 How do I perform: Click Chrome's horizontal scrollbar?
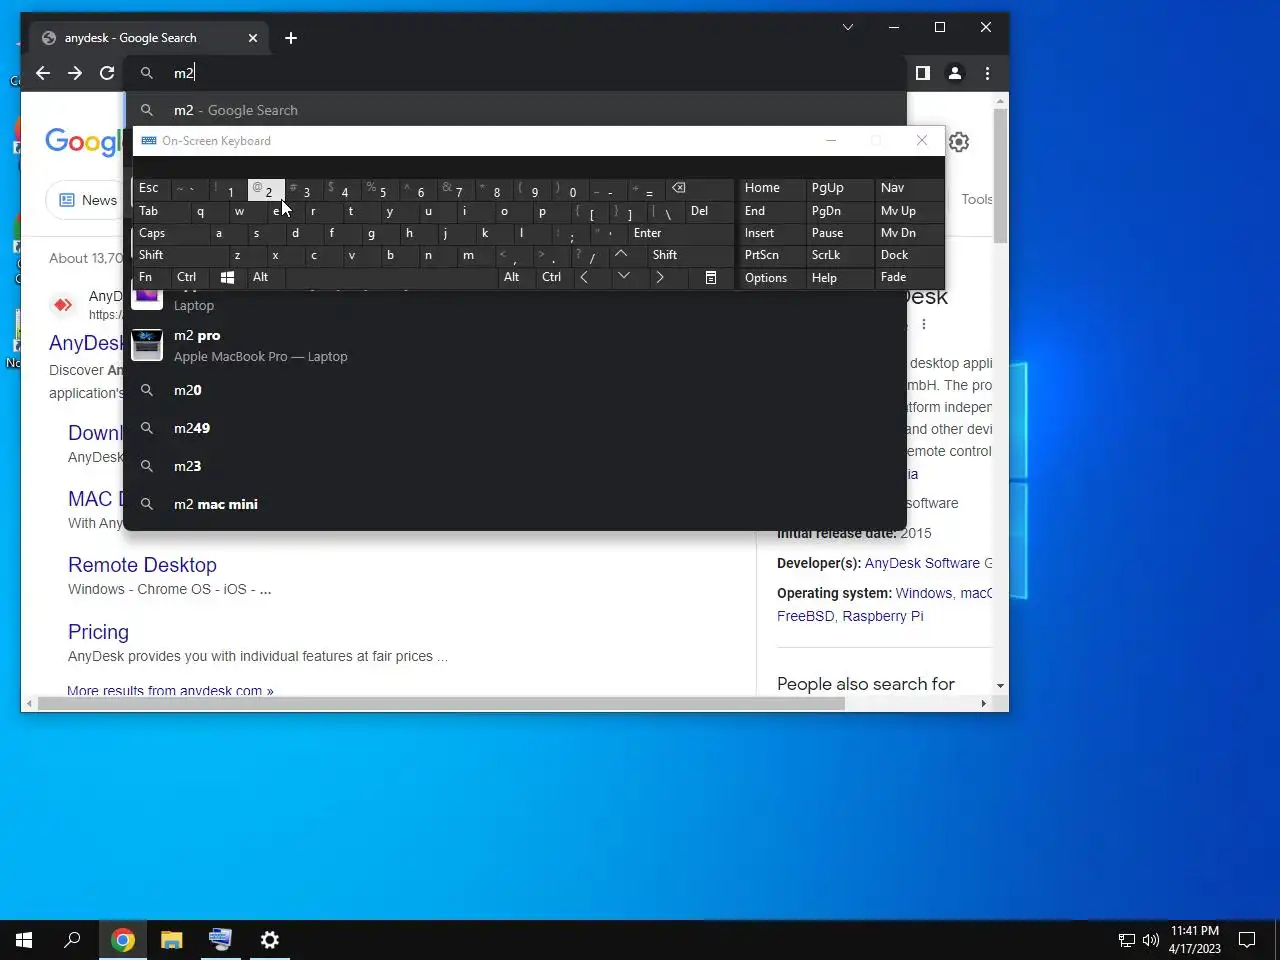coord(441,704)
